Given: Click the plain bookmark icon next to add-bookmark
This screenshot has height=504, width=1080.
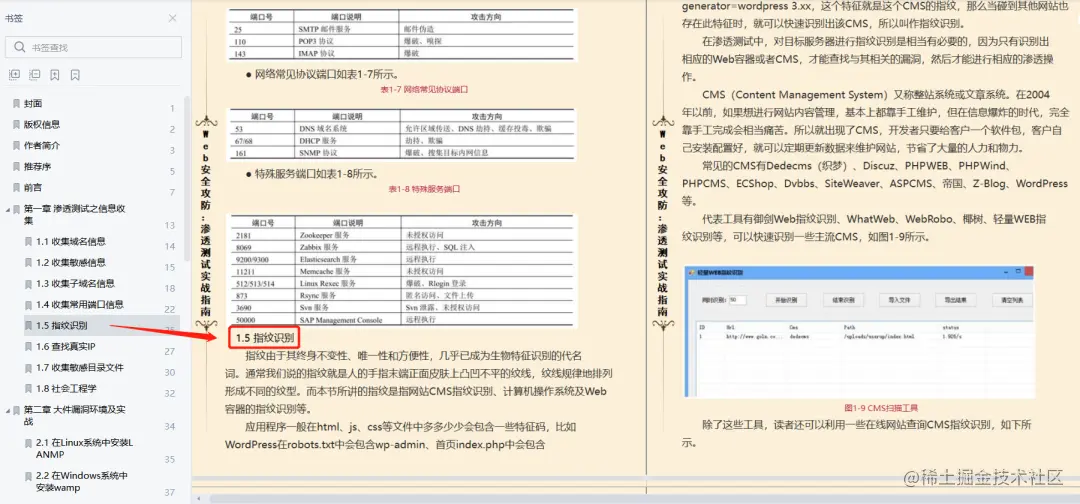Looking at the screenshot, I should (x=75, y=74).
